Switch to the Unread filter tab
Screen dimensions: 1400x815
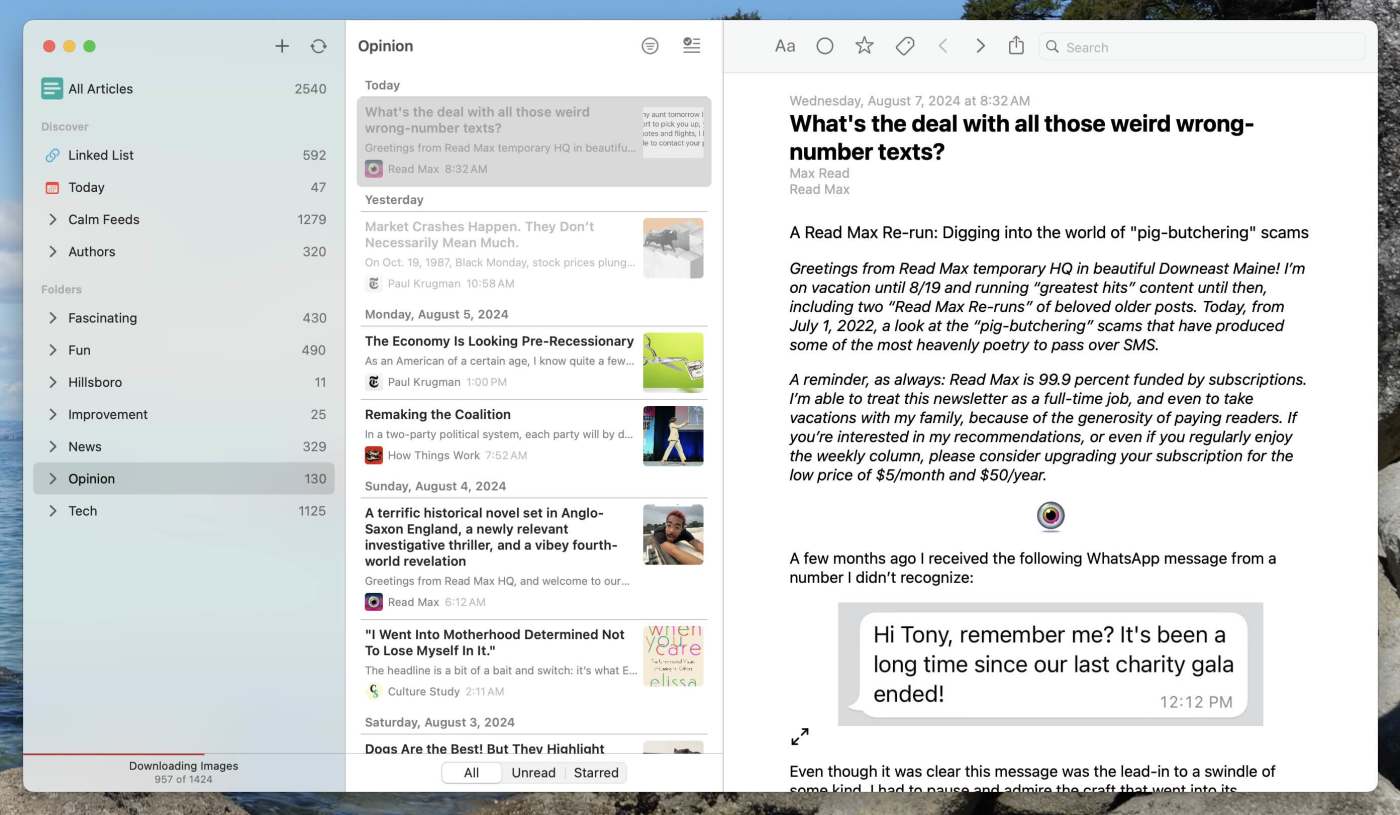click(x=533, y=772)
